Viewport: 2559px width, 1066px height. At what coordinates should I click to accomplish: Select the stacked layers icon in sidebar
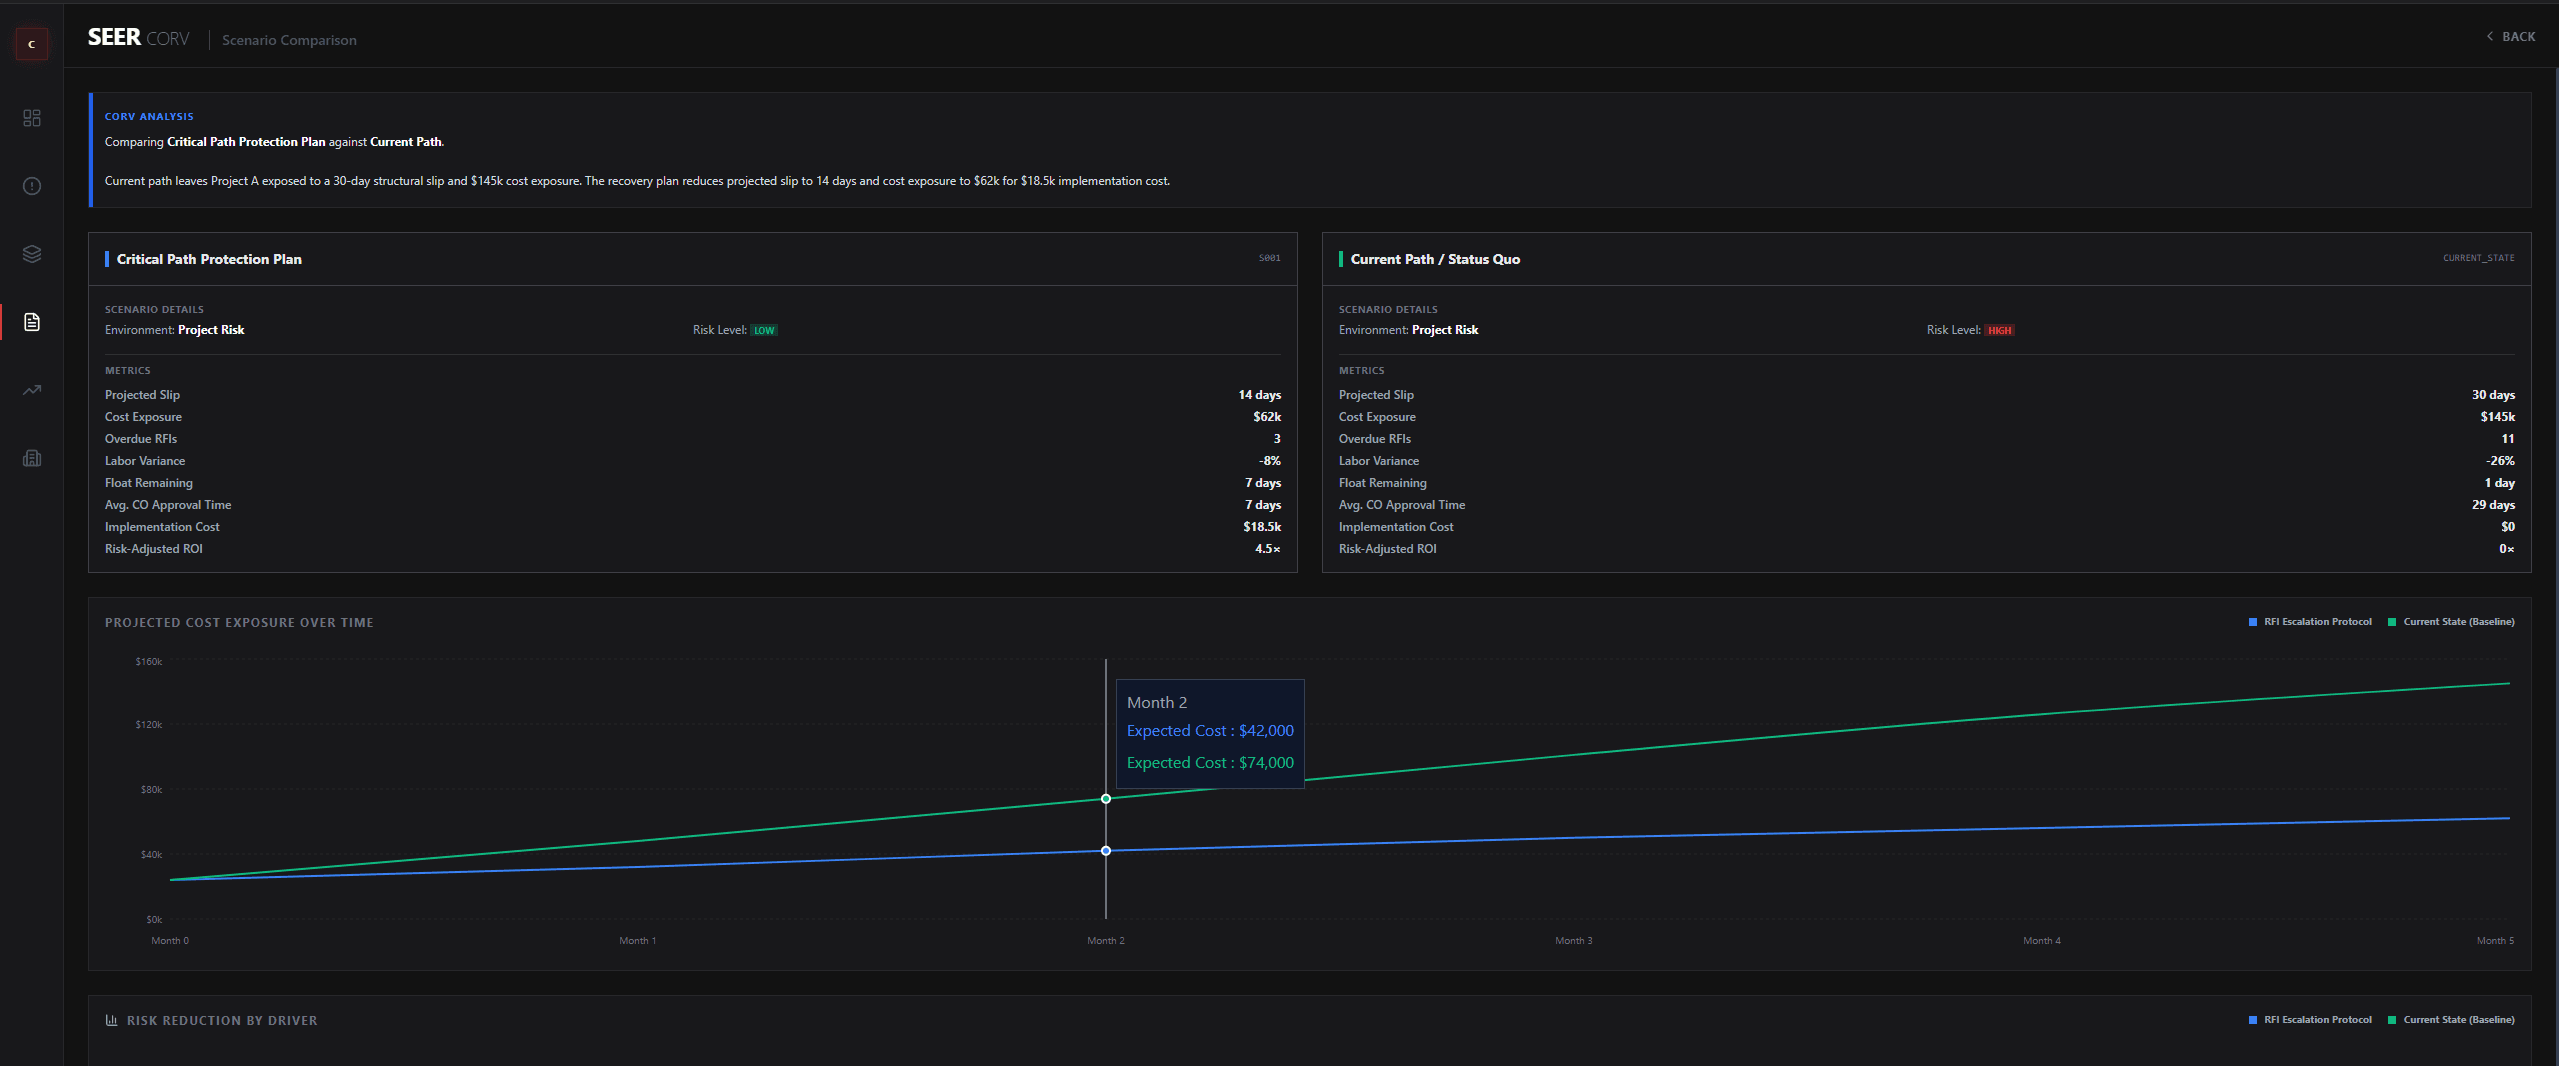click(32, 254)
